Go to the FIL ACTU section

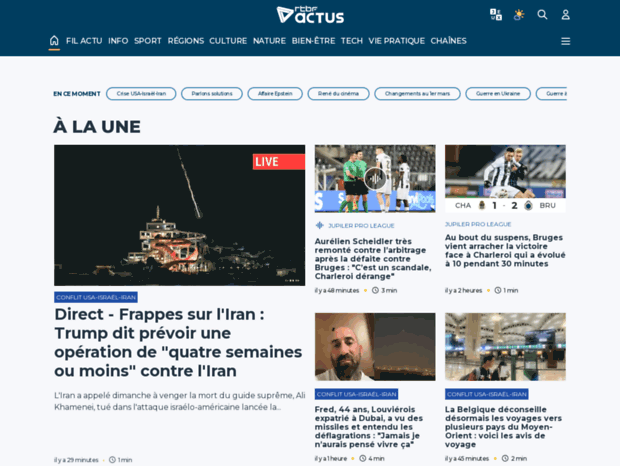(x=84, y=41)
